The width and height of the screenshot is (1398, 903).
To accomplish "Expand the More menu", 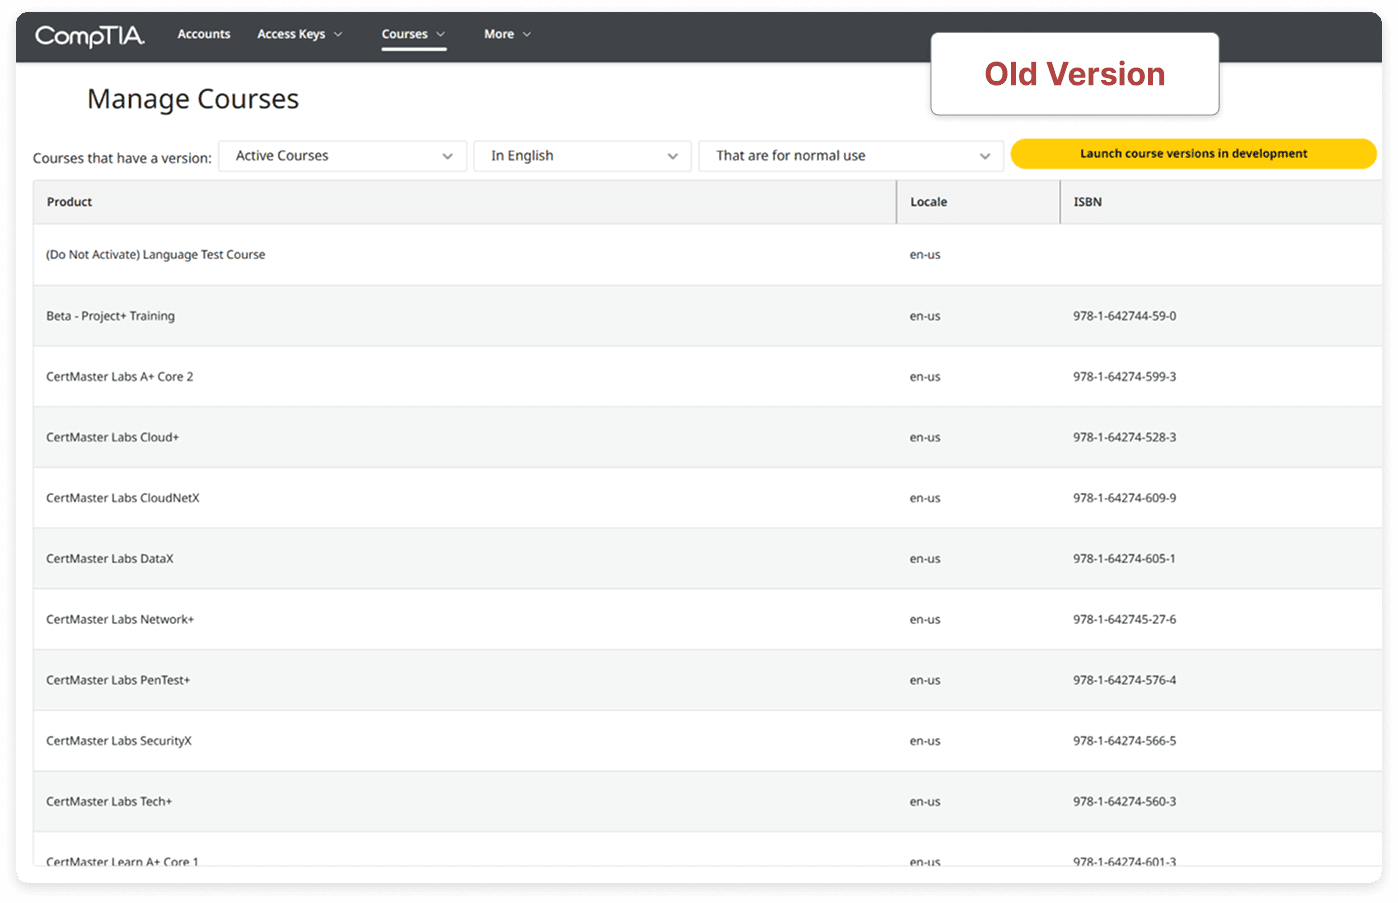I will click(x=508, y=34).
